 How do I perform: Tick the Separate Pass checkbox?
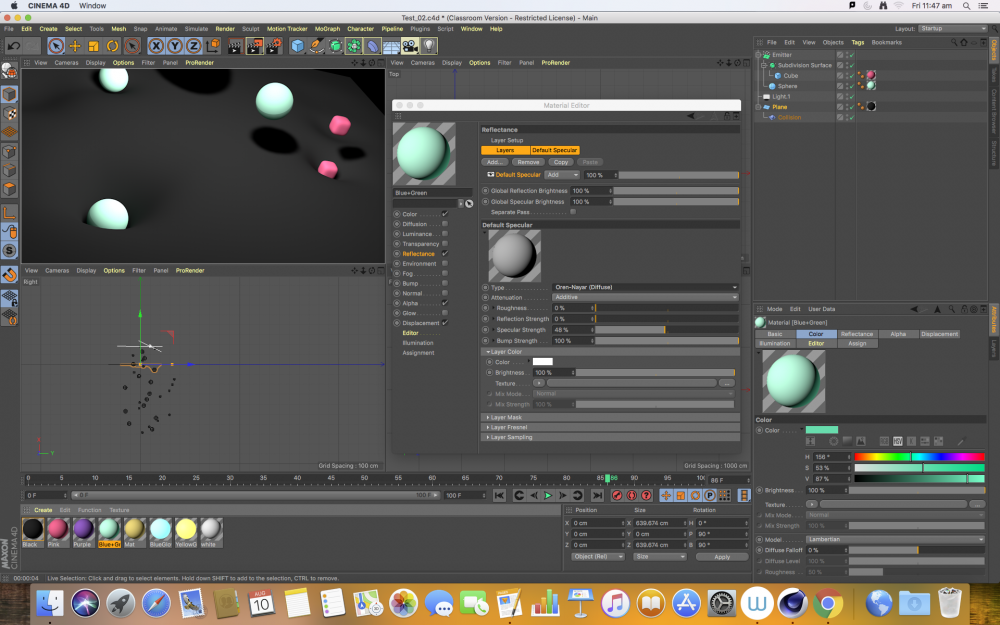click(x=572, y=212)
